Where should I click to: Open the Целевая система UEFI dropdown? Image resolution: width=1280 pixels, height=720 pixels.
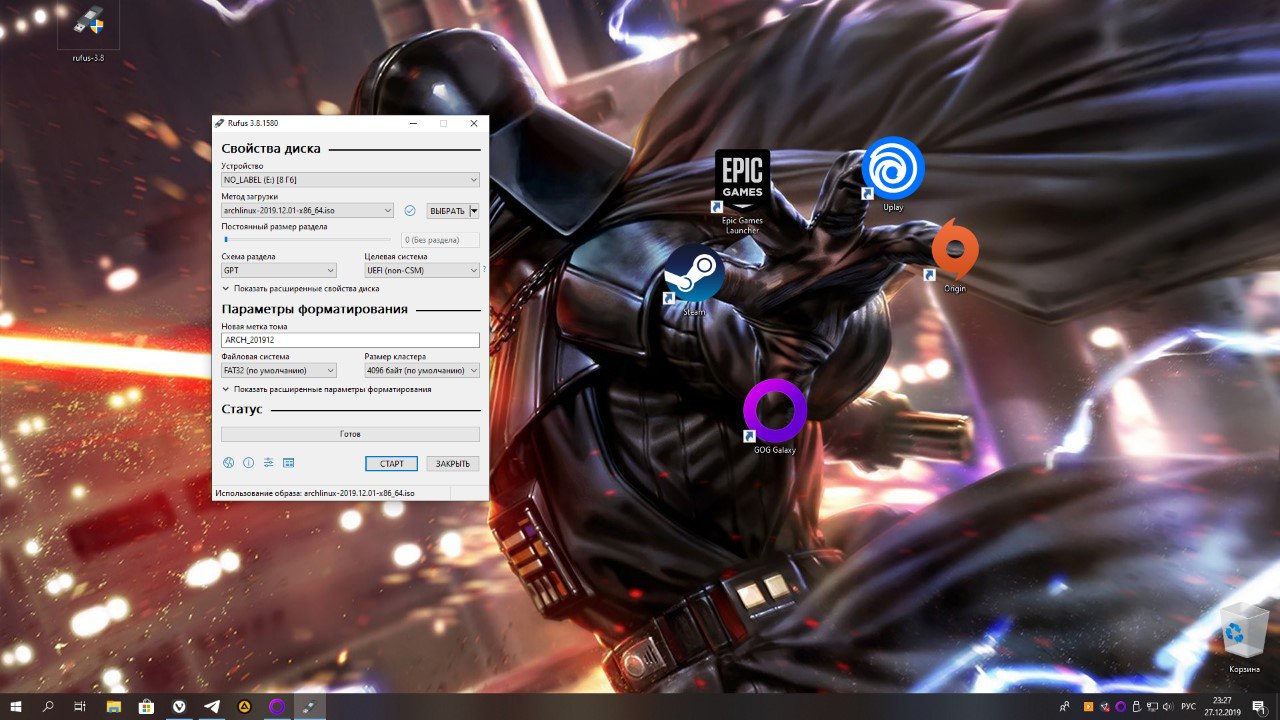pos(422,270)
